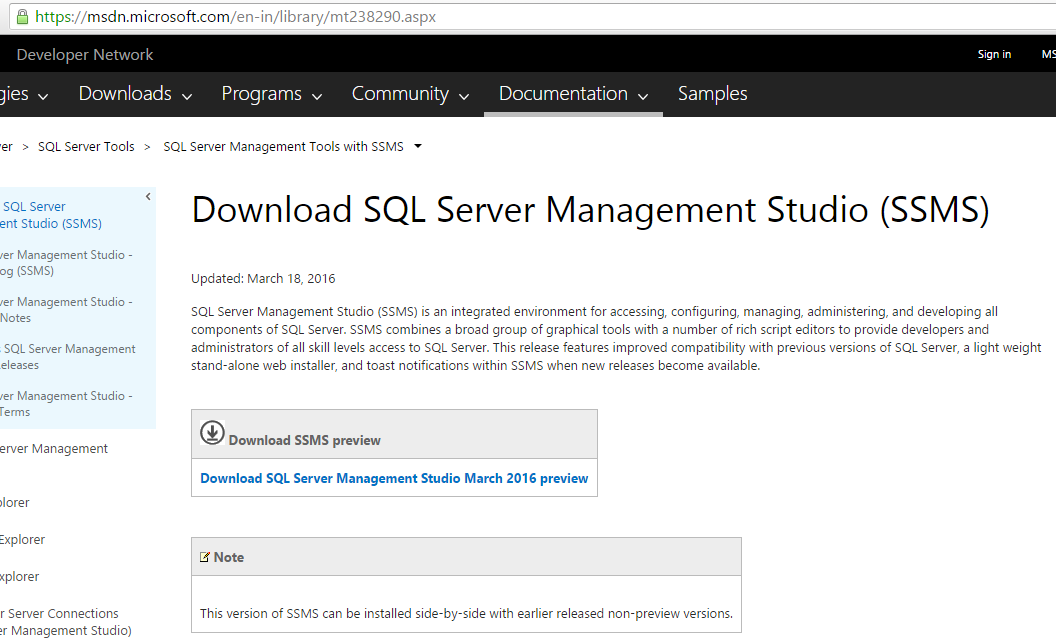Click the green padlock icon in address bar
This screenshot has width=1056, height=641.
pyautogui.click(x=22, y=17)
